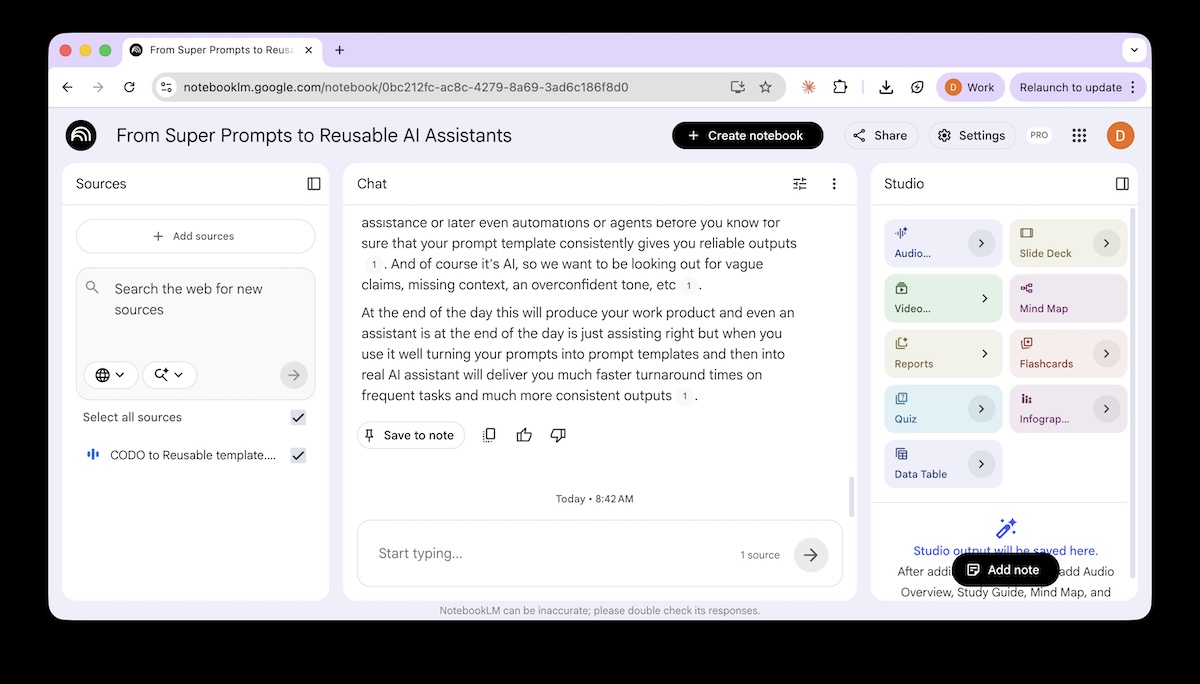The image size is (1200, 684).
Task: Expand Video Overview options arrow
Action: (984, 298)
